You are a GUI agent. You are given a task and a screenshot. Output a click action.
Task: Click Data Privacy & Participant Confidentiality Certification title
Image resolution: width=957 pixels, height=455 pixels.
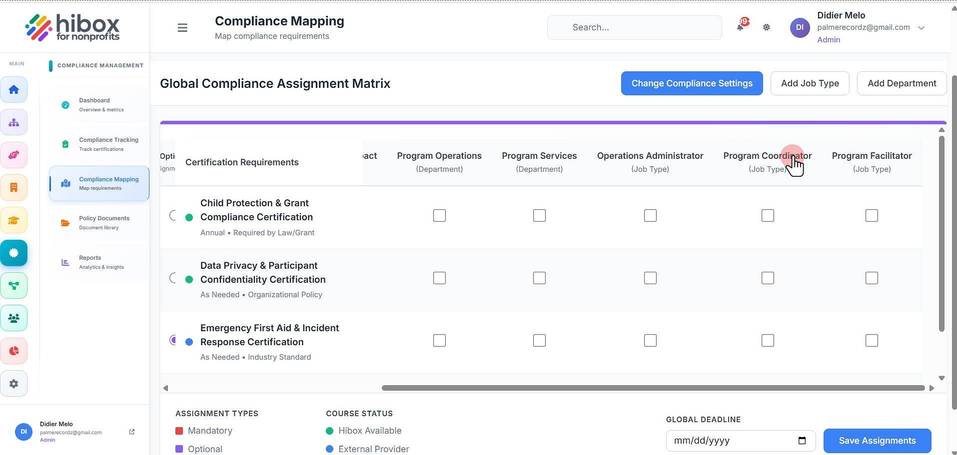263,272
